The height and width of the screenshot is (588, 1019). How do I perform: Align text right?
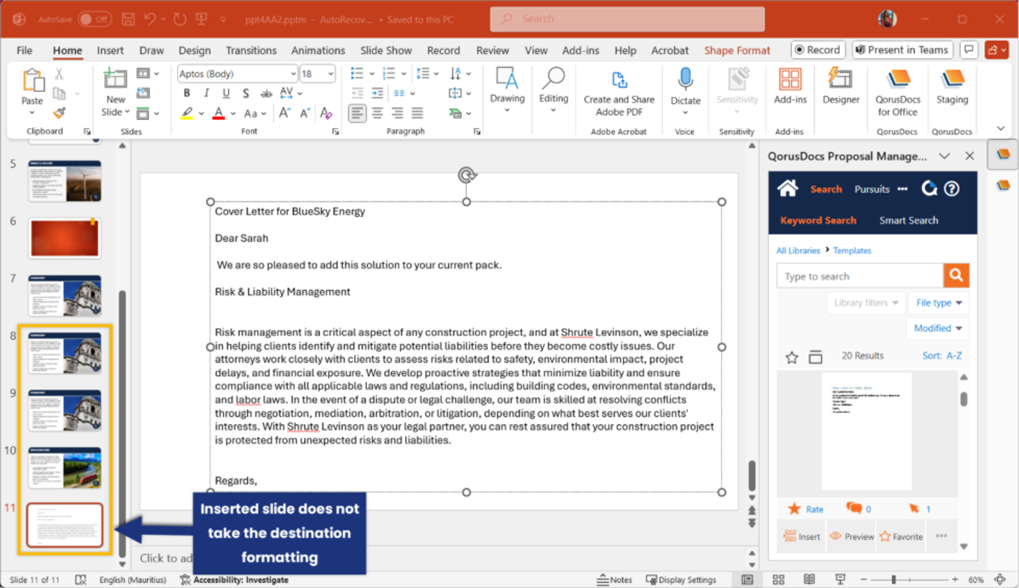[397, 113]
